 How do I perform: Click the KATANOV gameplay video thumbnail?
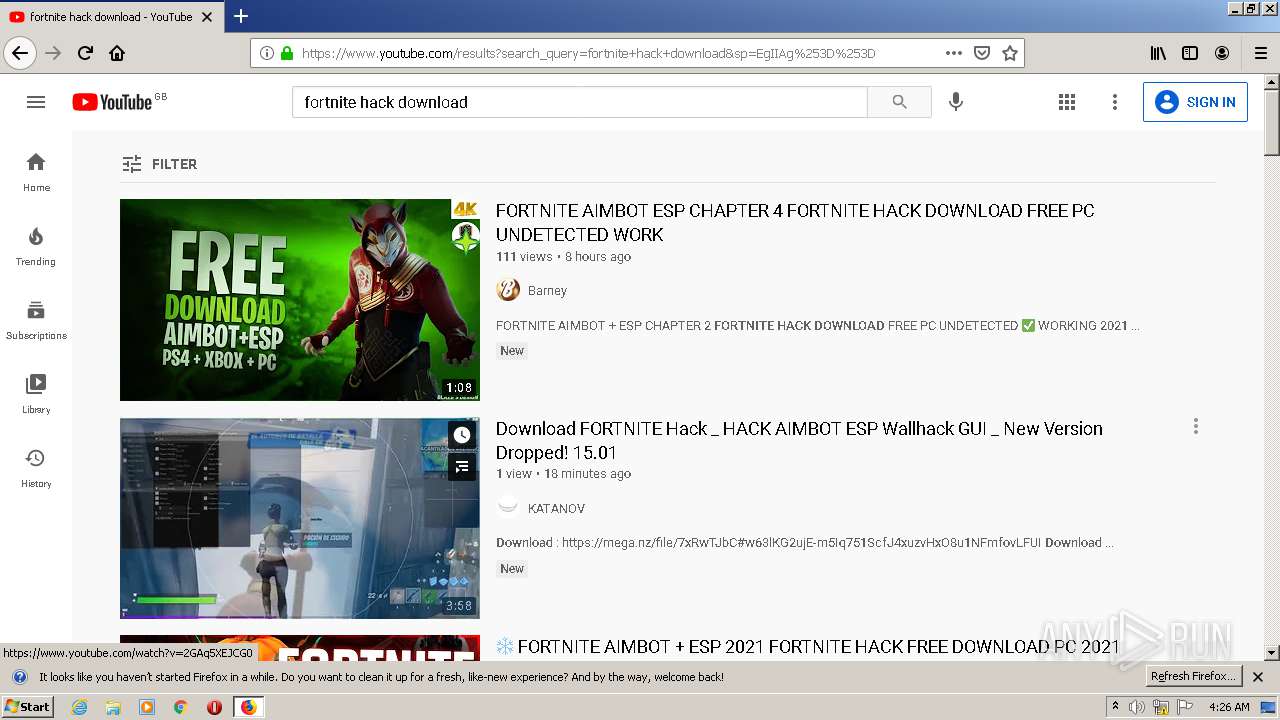pos(300,518)
